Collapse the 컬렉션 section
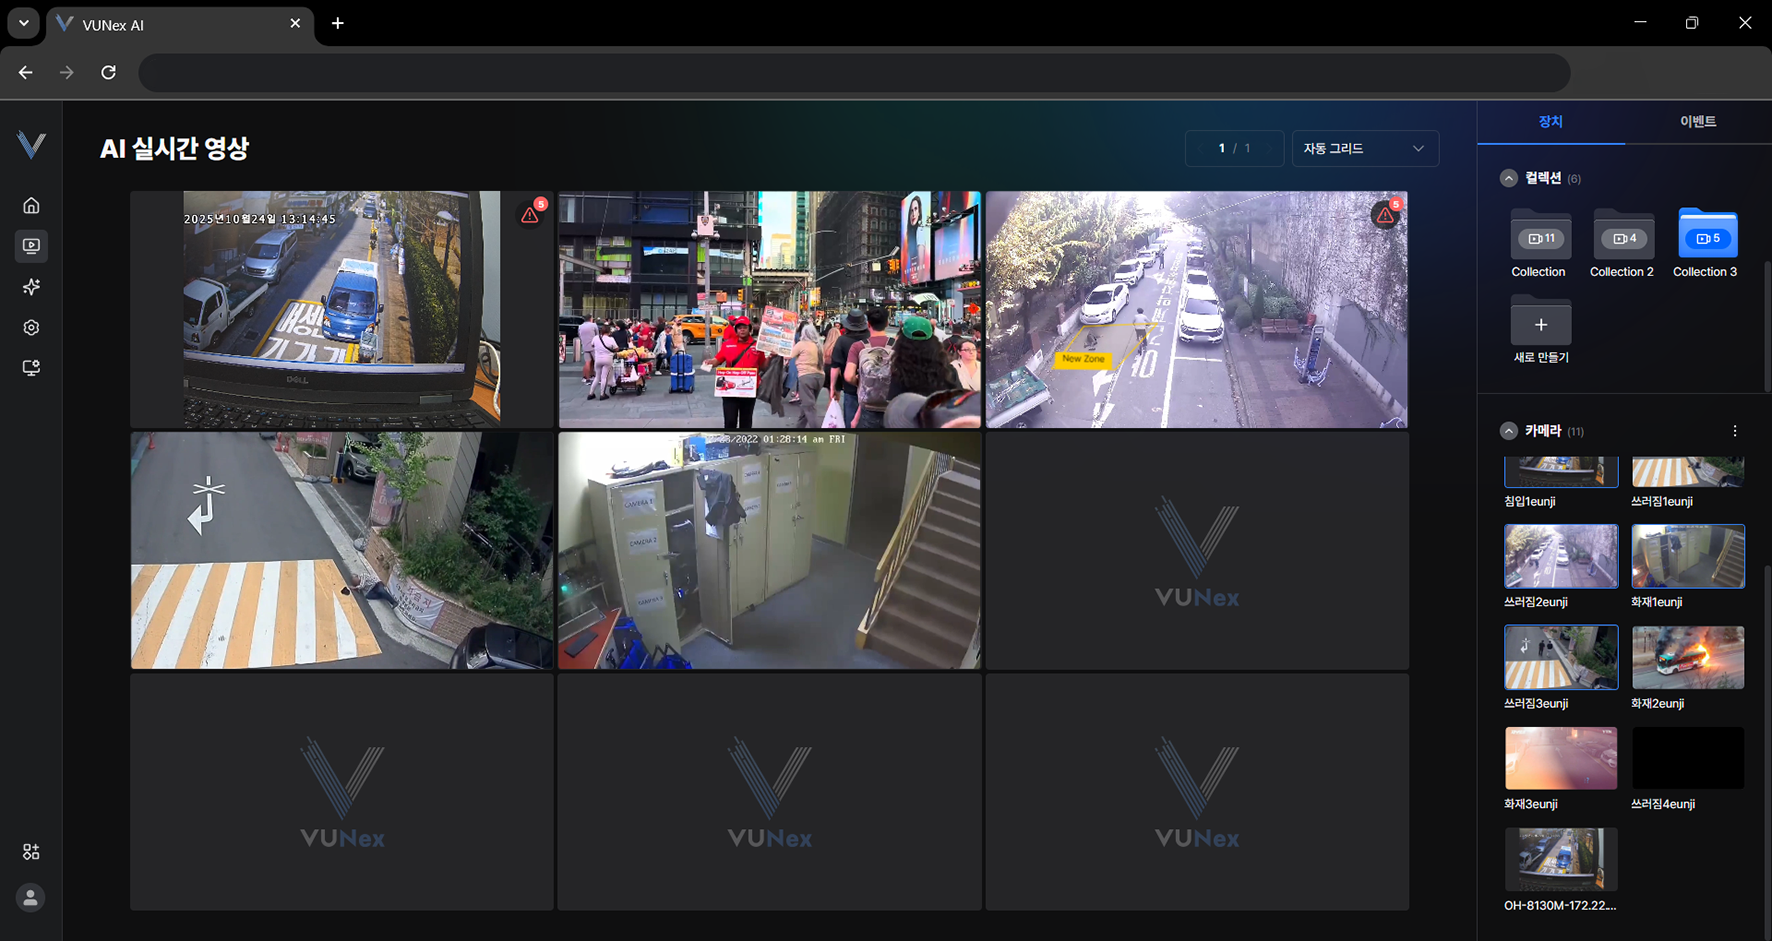Viewport: 1772px width, 941px height. click(x=1509, y=179)
